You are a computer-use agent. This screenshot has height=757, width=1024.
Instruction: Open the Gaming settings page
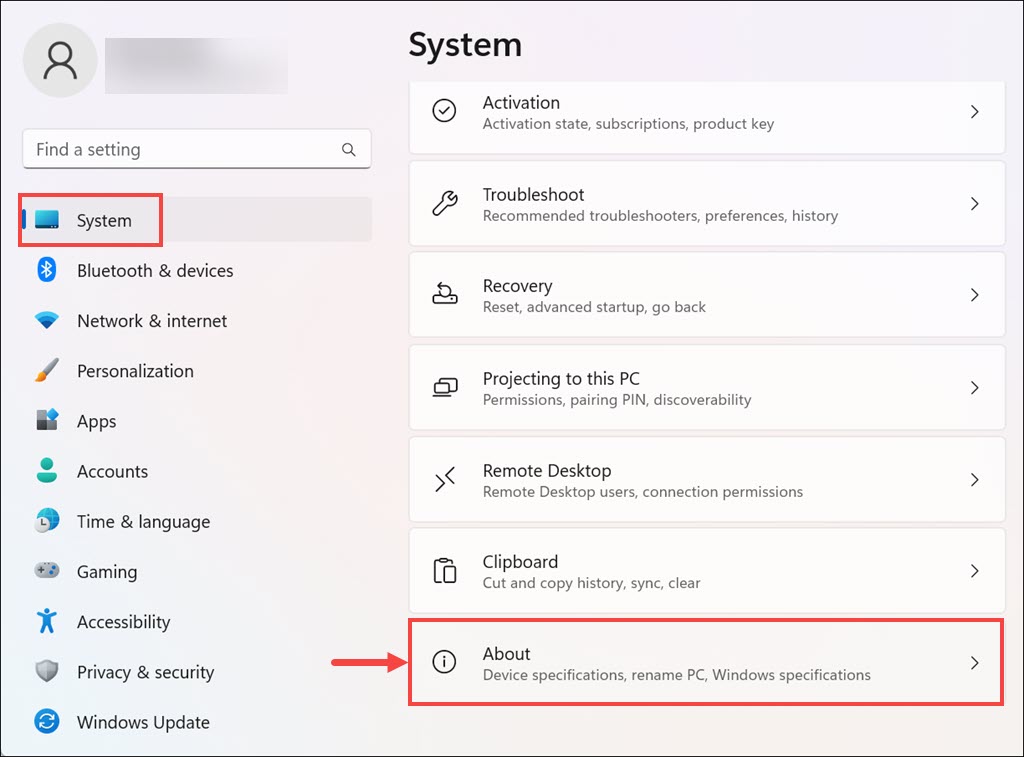(106, 571)
